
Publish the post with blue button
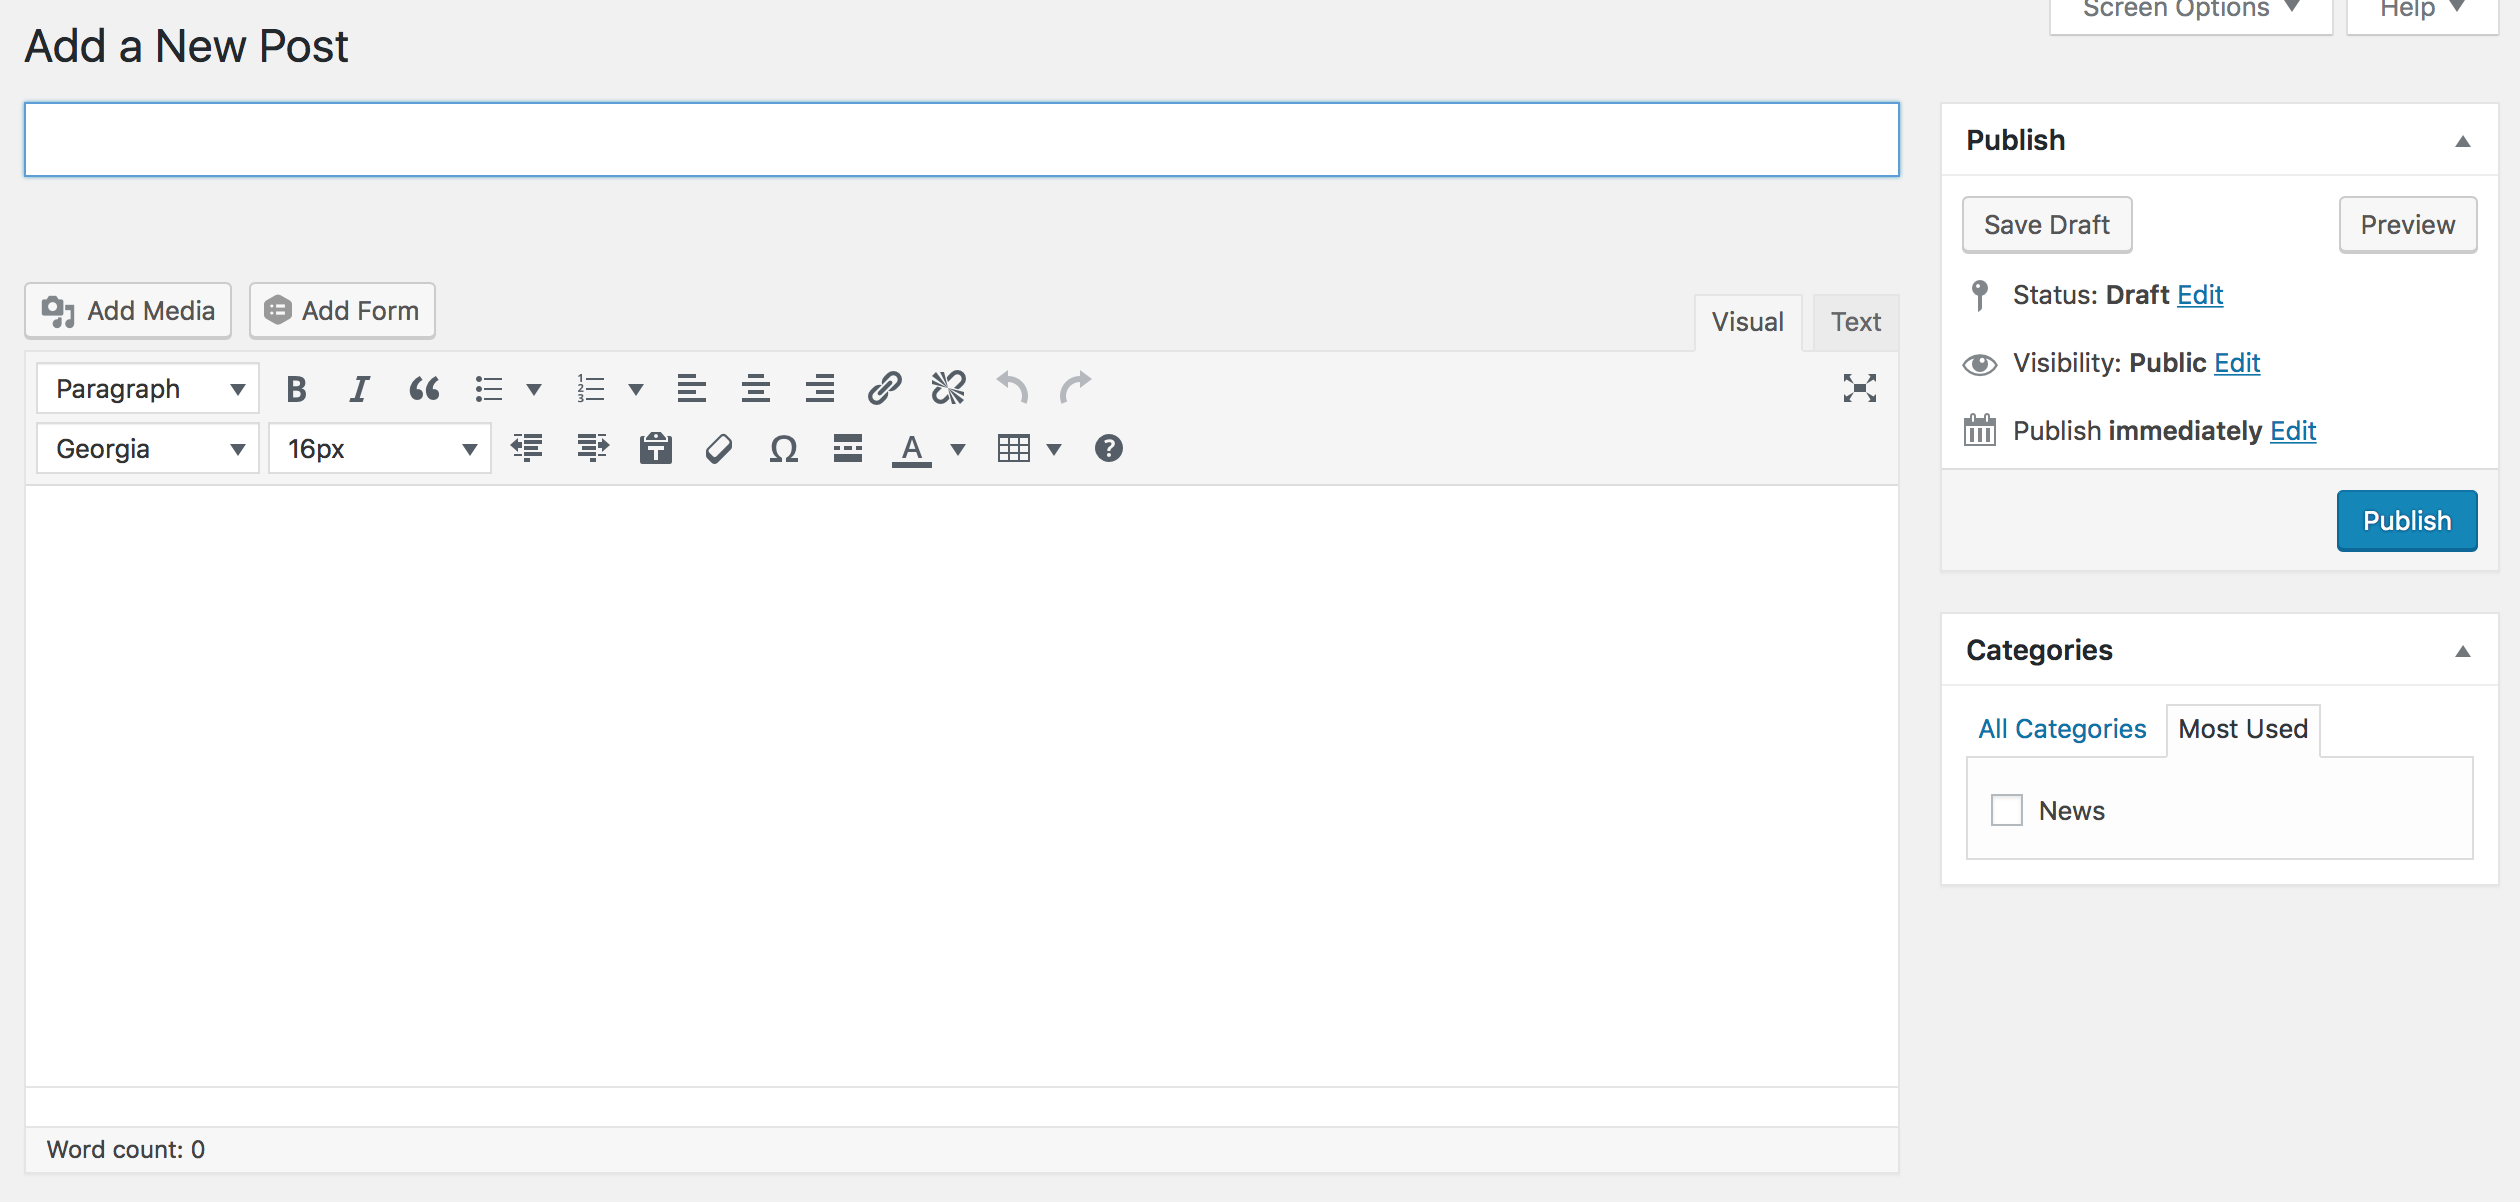pos(2407,520)
